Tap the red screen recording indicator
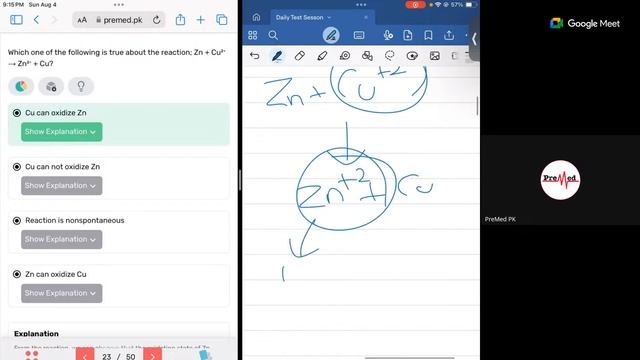This screenshot has height=360, width=640. pos(415,5)
